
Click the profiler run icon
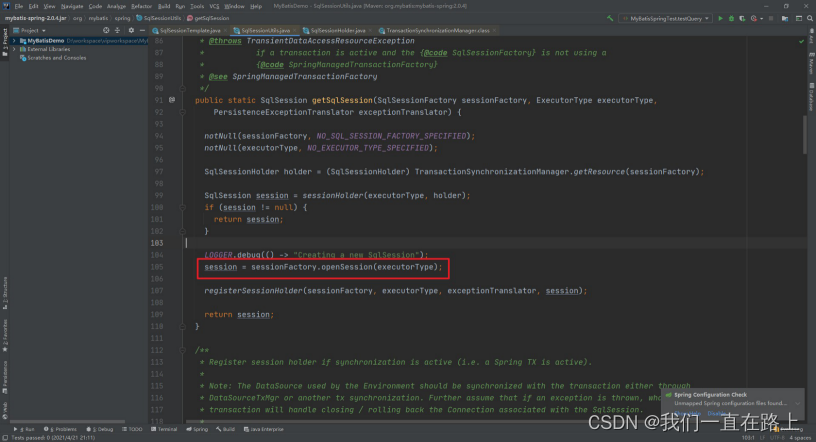[x=753, y=18]
